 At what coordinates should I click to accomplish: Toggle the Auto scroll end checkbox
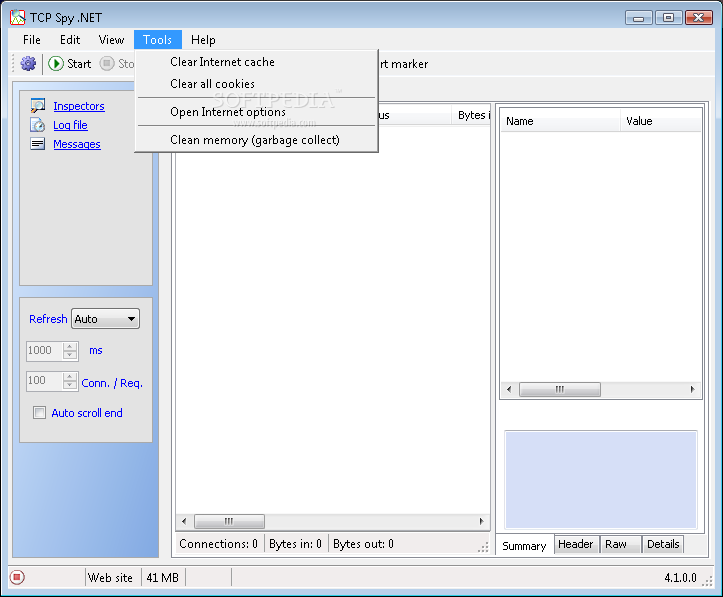(39, 413)
